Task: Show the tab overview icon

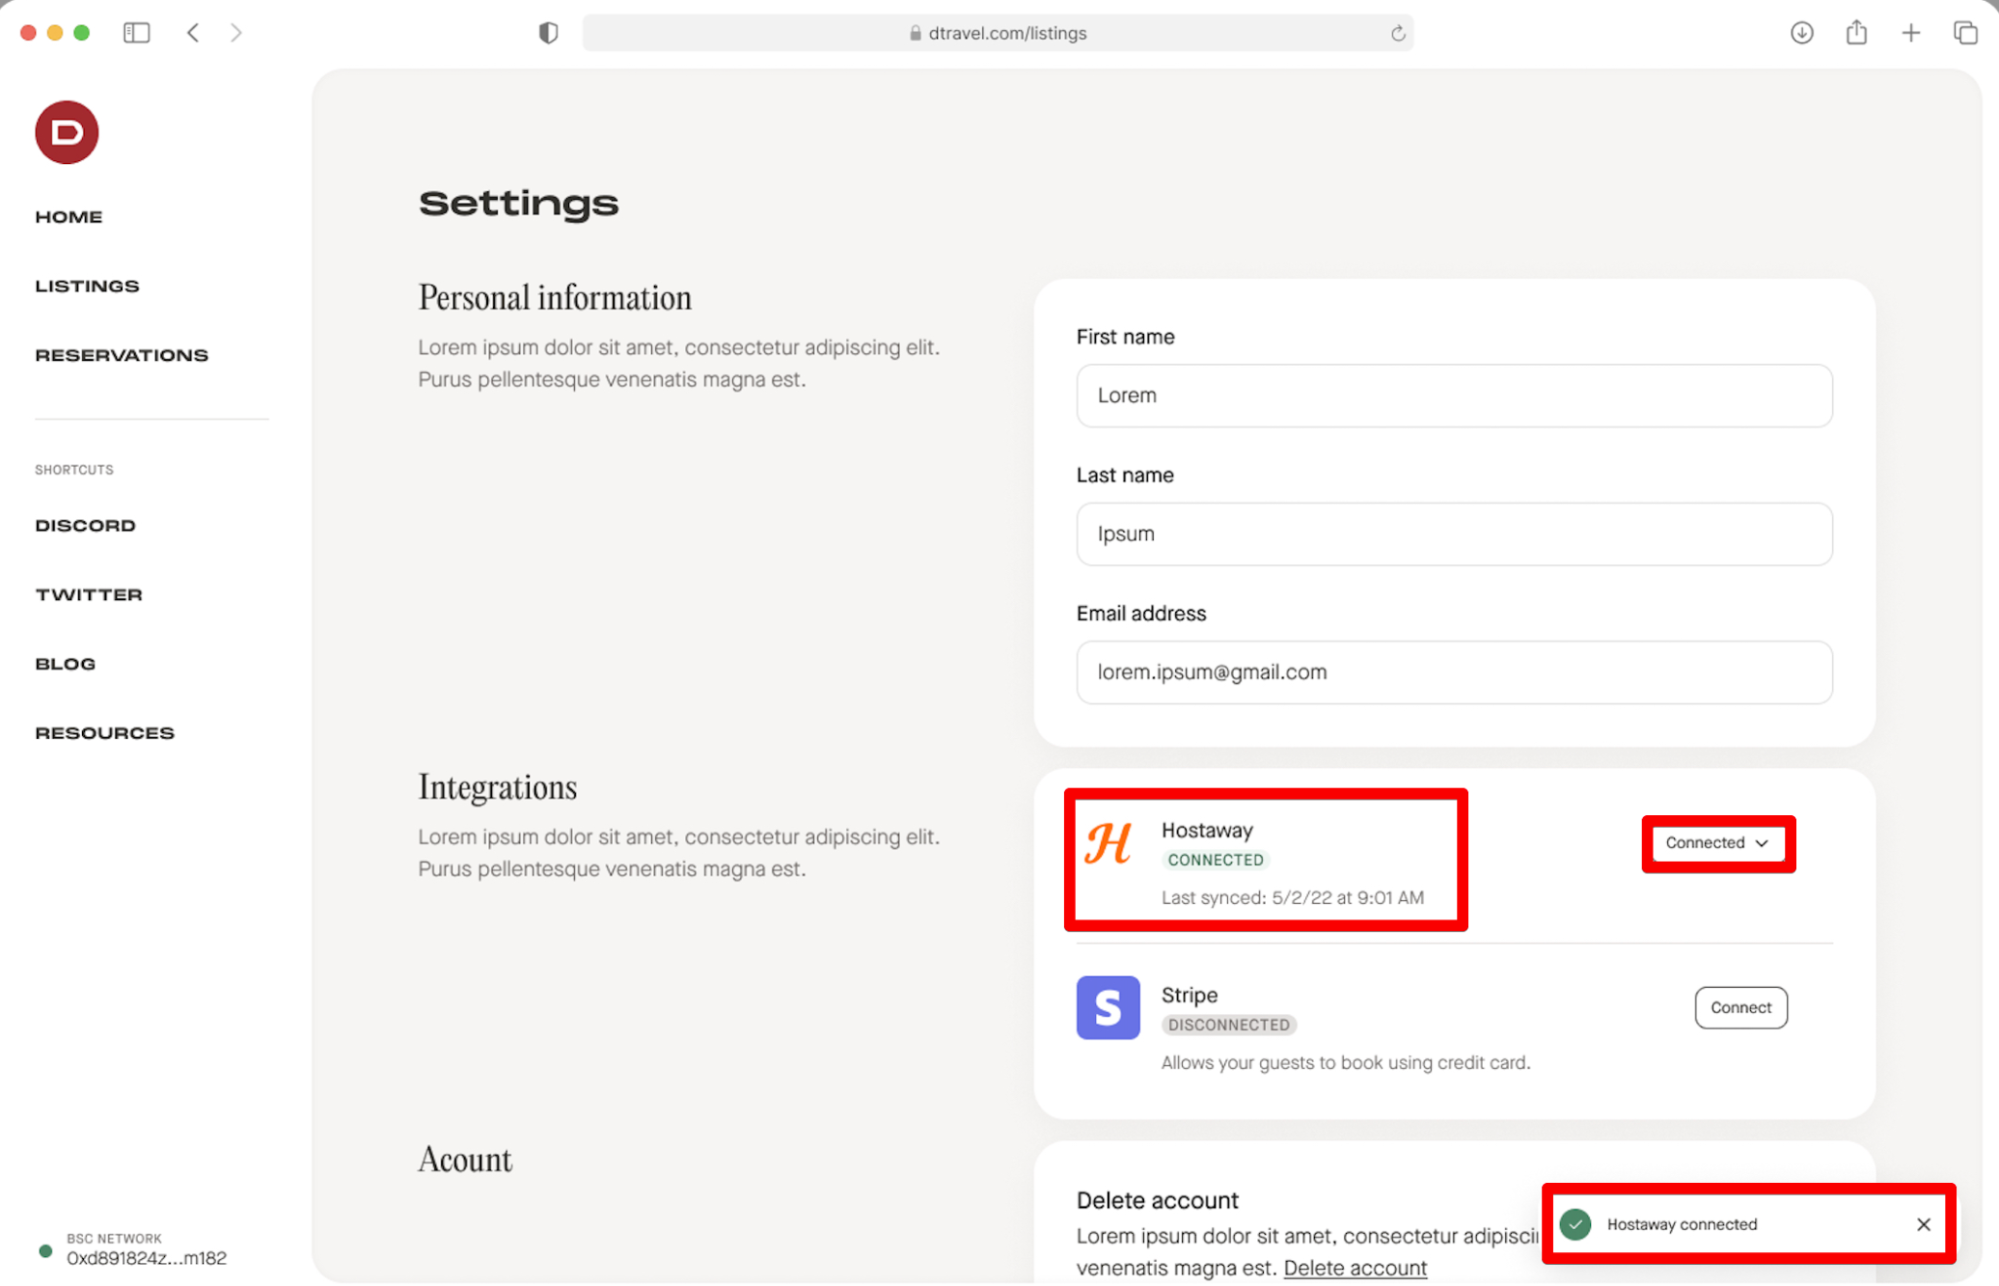Action: [1965, 33]
